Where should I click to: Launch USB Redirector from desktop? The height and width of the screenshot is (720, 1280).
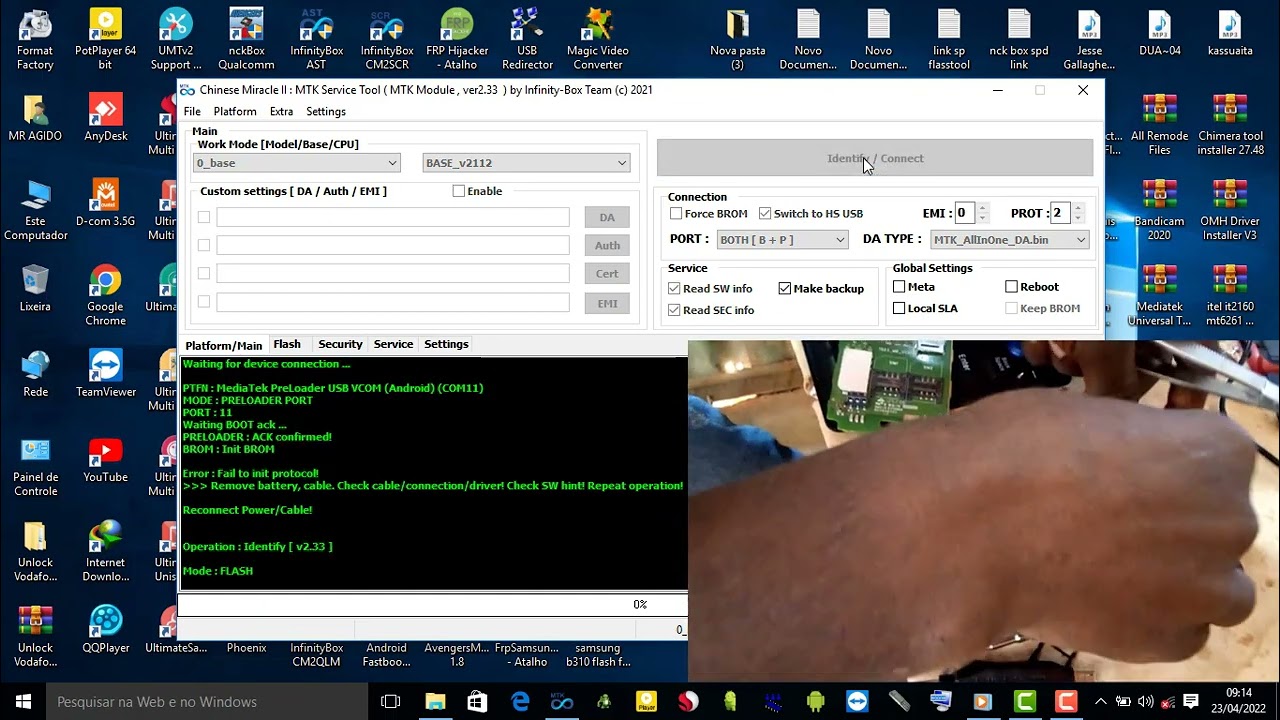[x=527, y=40]
